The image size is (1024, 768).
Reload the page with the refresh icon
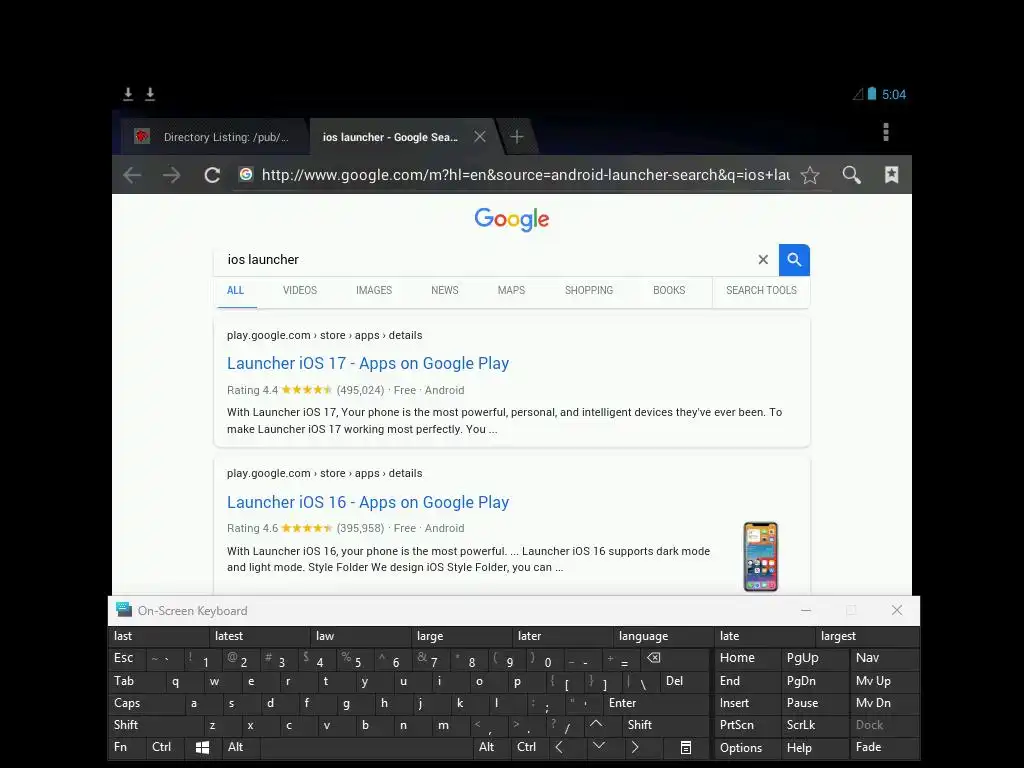pyautogui.click(x=212, y=175)
